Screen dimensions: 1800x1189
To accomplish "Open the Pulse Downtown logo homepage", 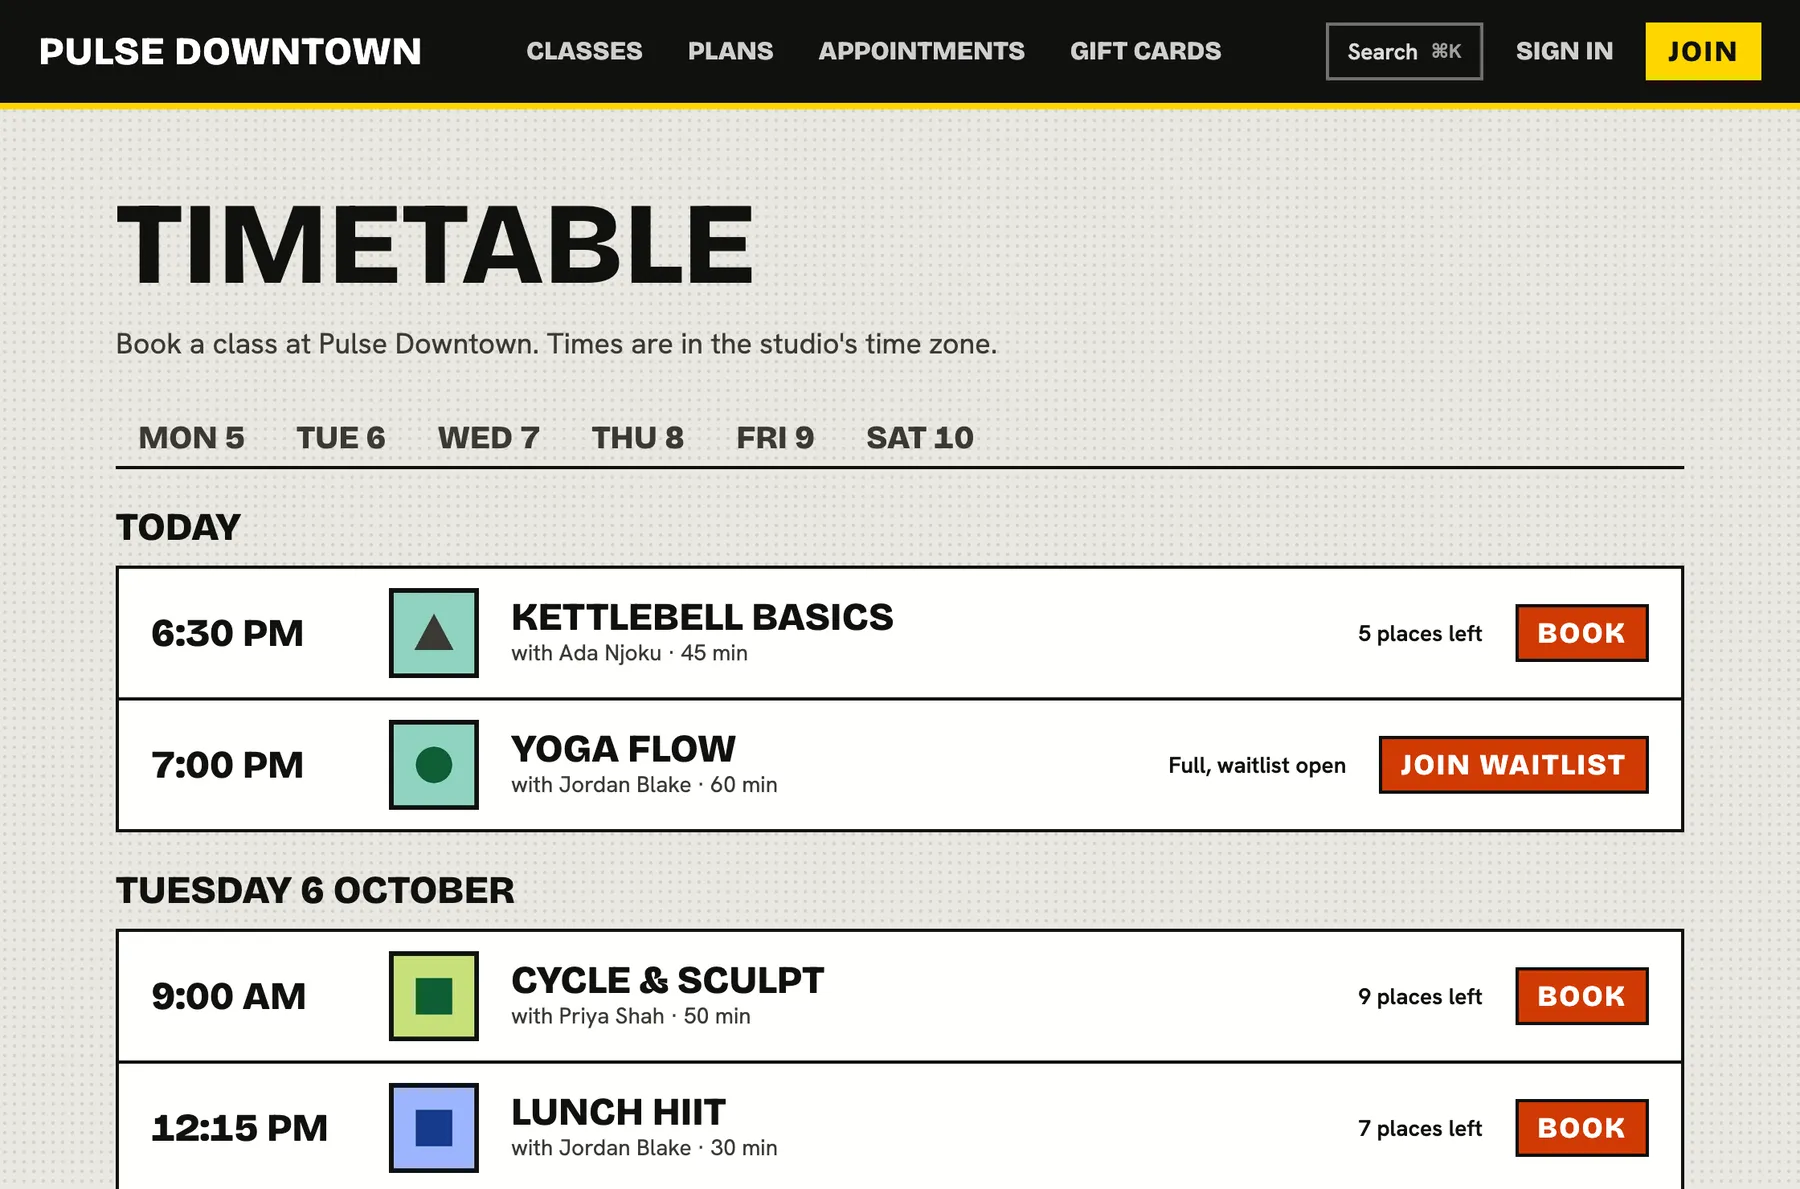I will click(230, 51).
